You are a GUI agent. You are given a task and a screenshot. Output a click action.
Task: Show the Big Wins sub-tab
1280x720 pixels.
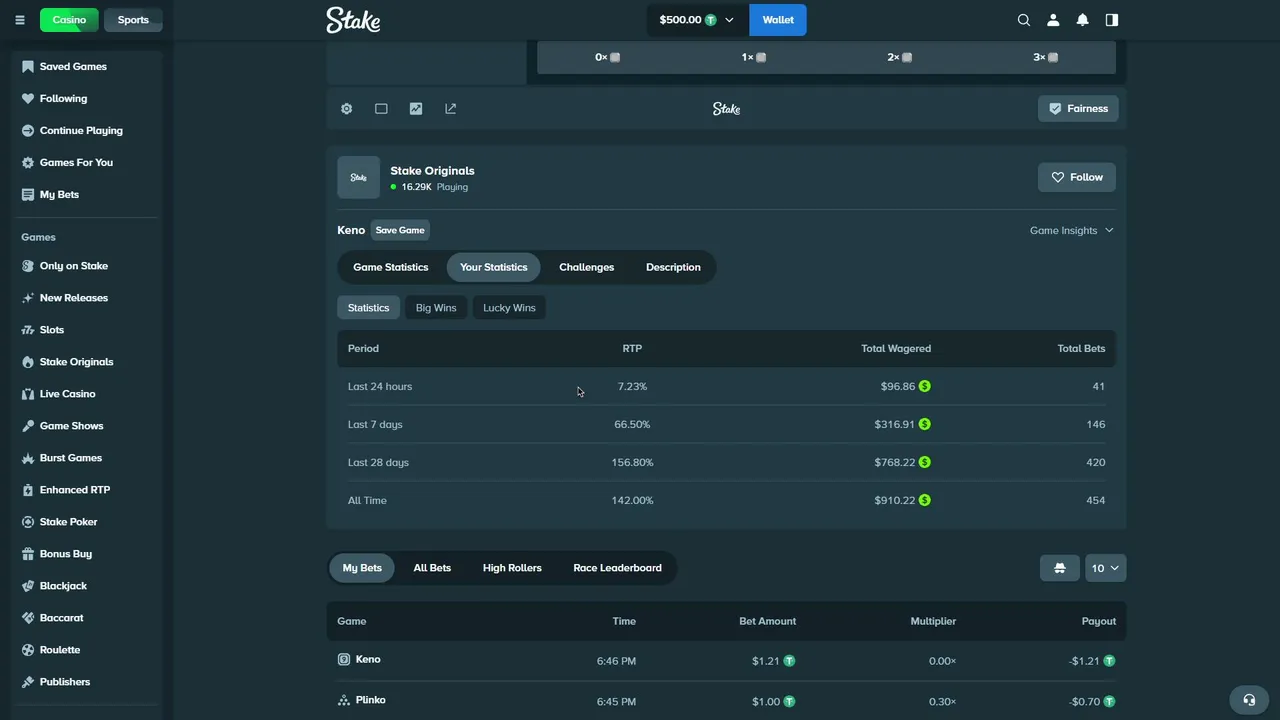pyautogui.click(x=436, y=308)
